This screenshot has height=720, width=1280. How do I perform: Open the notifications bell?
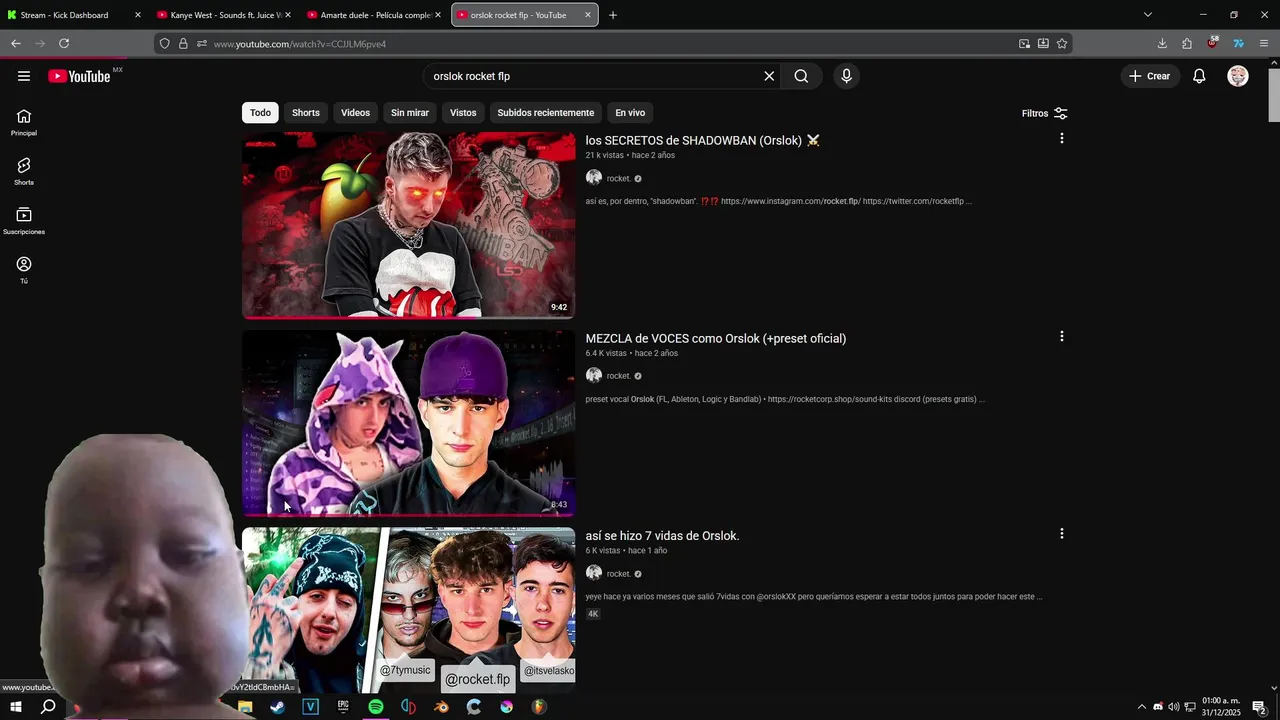1199,76
